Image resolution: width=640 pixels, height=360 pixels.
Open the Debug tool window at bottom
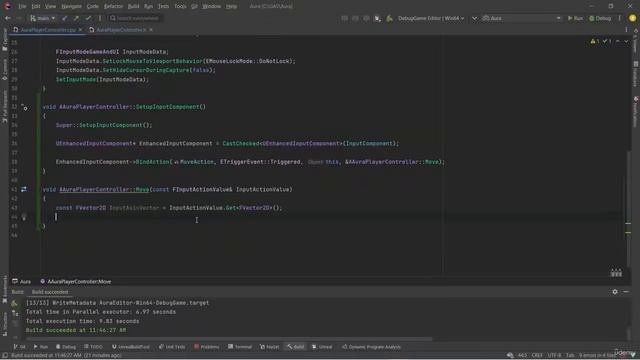click(66, 347)
